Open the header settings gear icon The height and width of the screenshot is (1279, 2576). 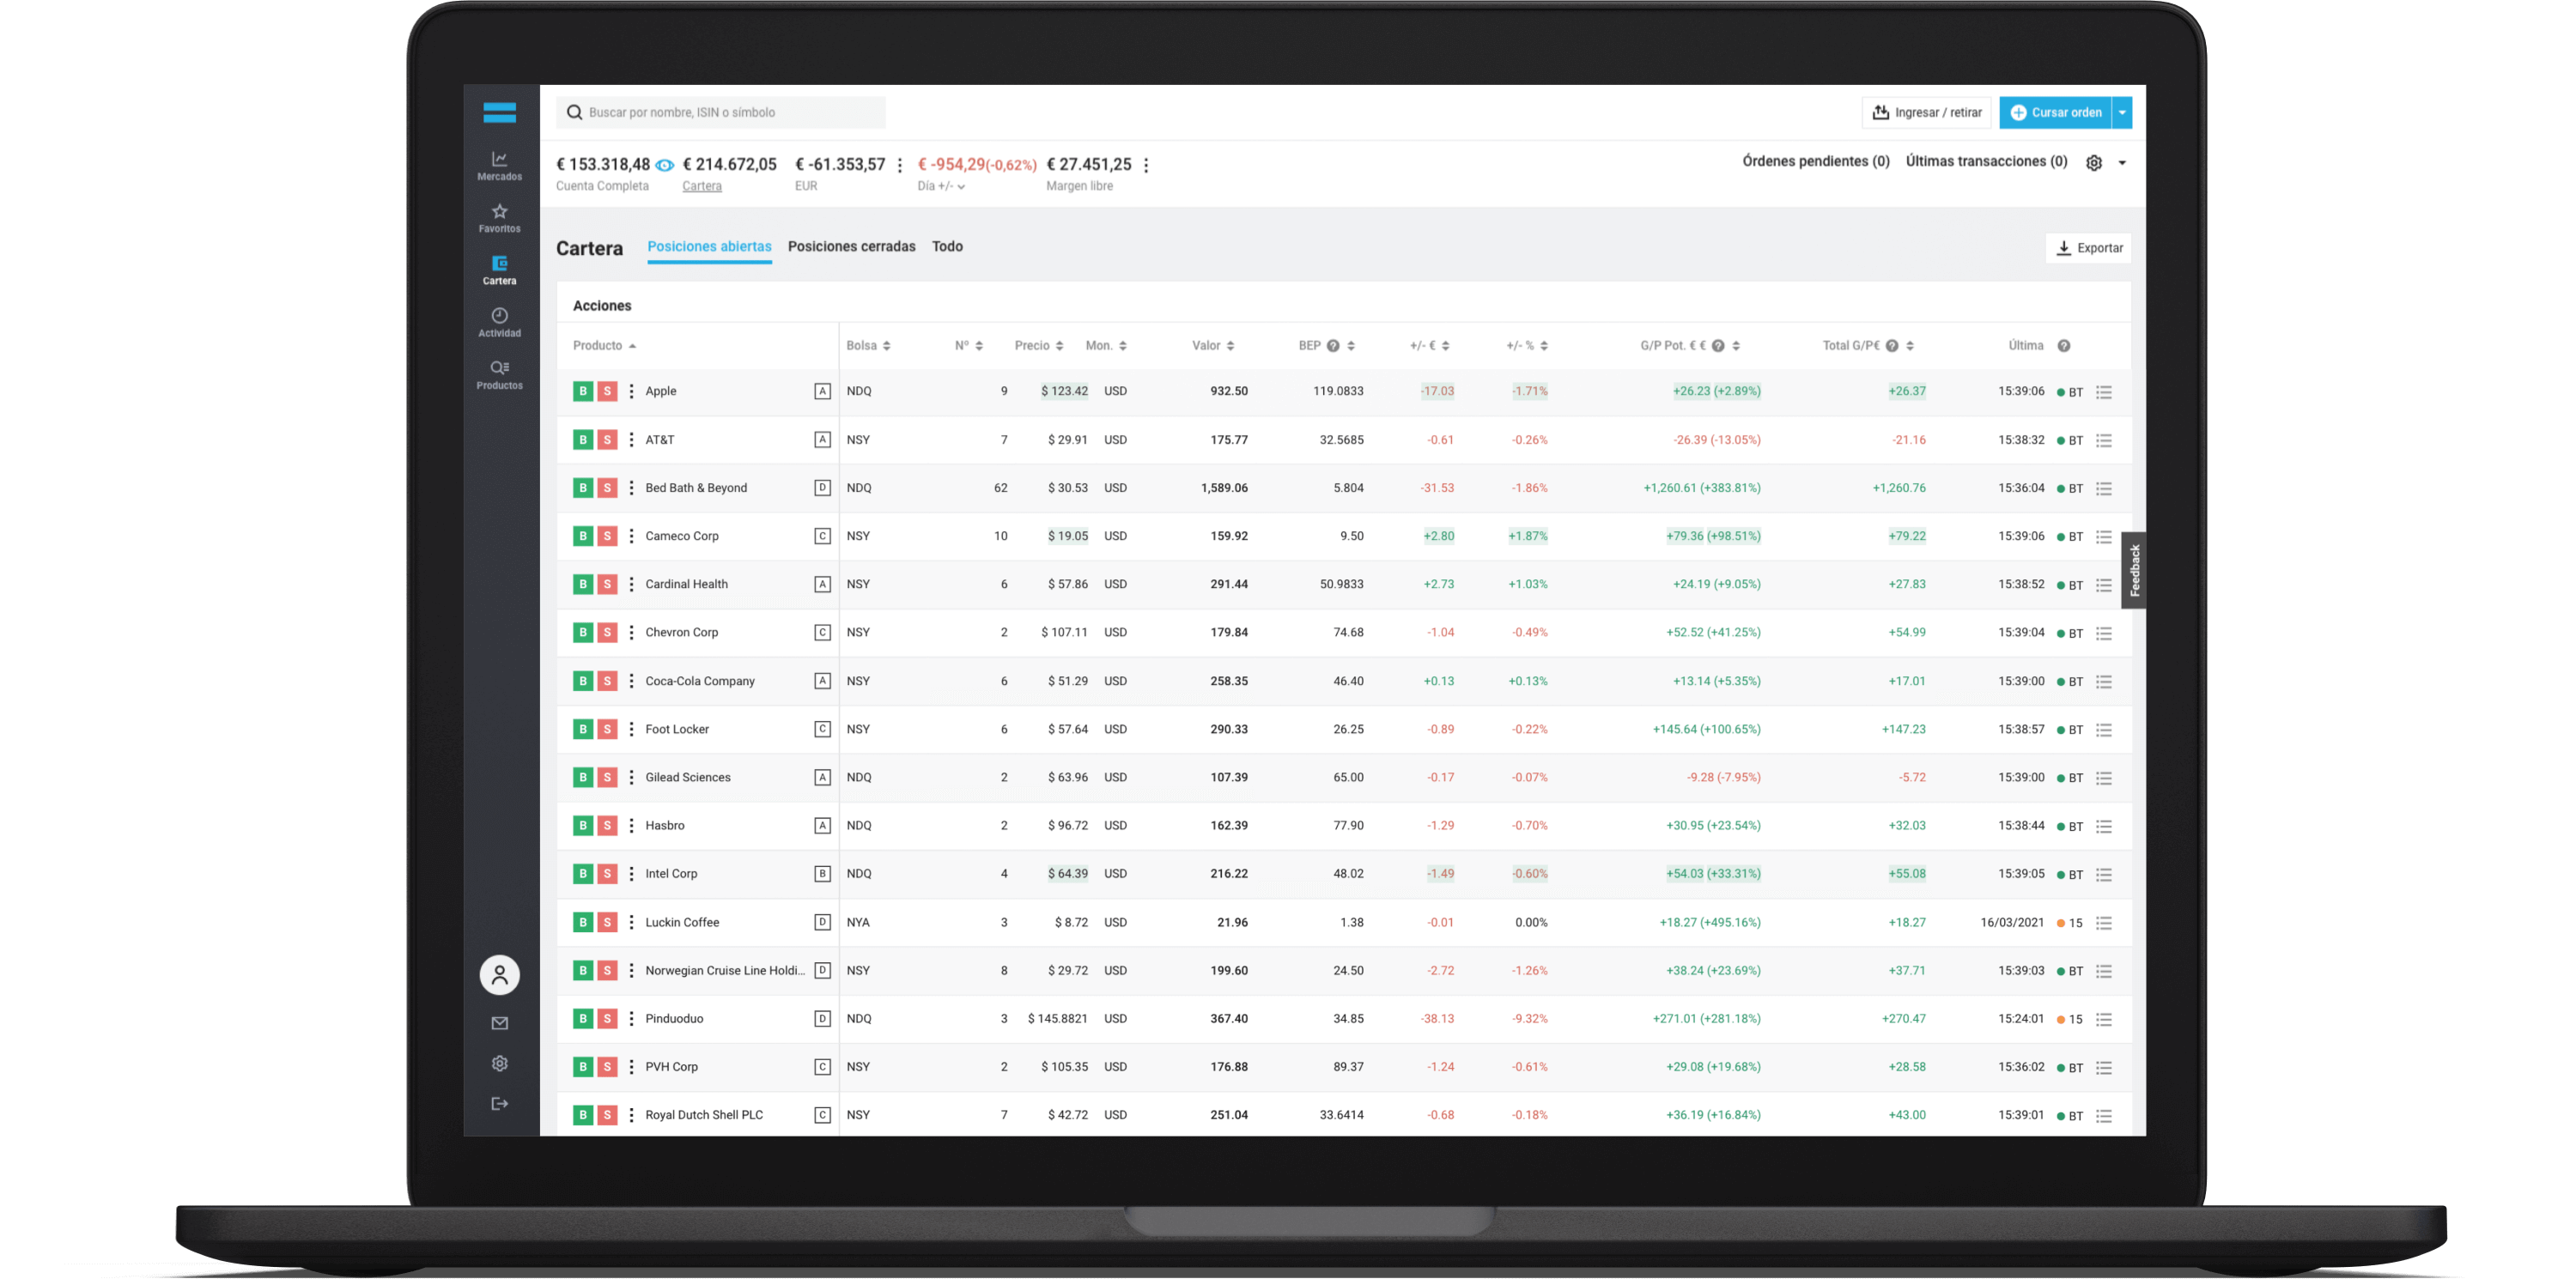2093,163
